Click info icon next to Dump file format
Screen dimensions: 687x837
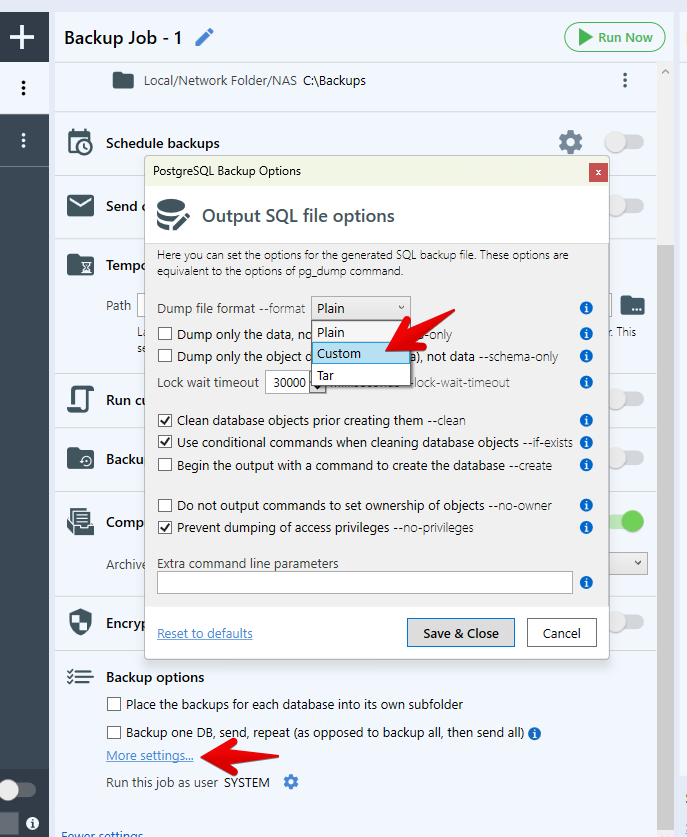(587, 309)
